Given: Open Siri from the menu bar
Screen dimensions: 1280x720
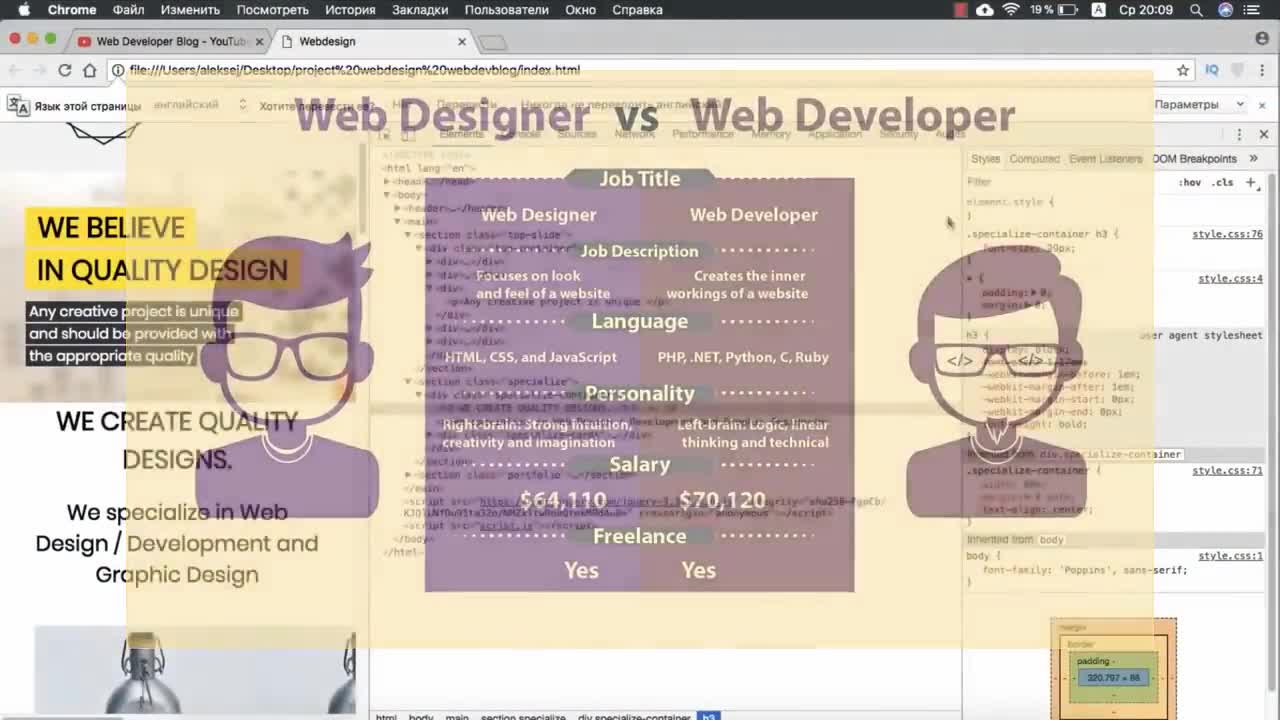Looking at the screenshot, I should click(1225, 10).
